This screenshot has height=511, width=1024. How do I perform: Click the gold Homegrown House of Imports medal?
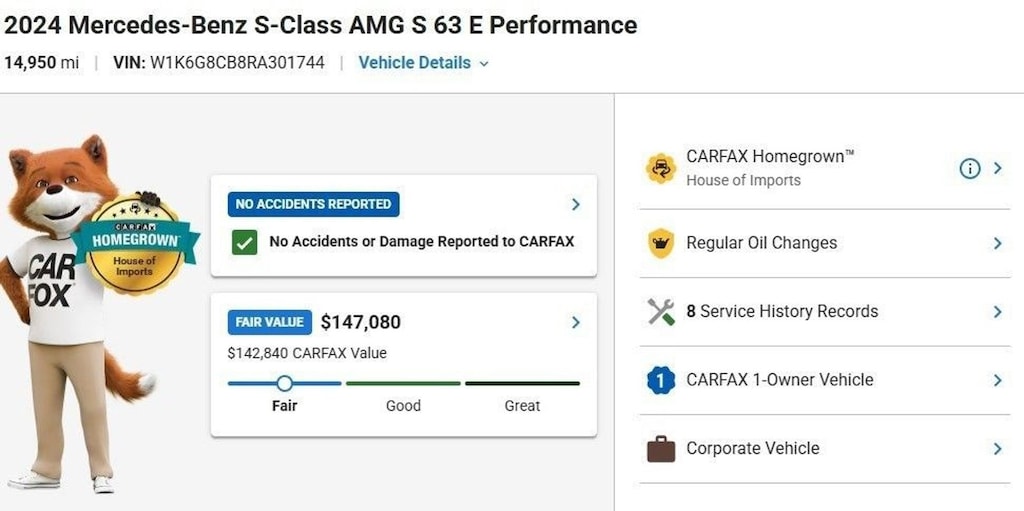point(135,244)
